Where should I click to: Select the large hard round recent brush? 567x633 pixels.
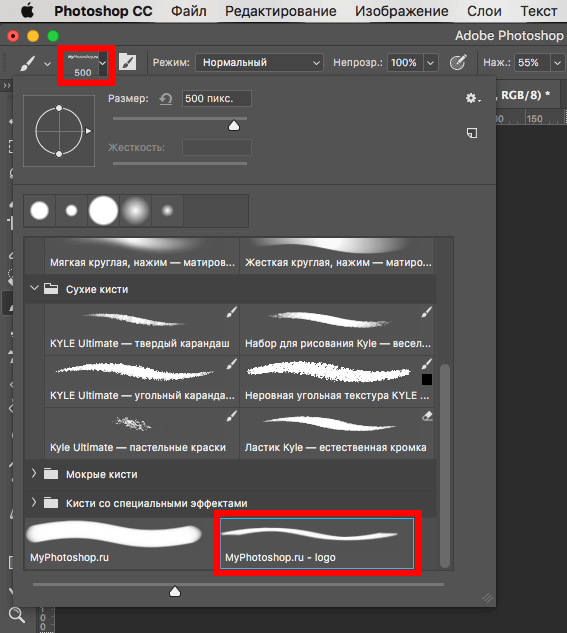pyautogui.click(x=103, y=211)
